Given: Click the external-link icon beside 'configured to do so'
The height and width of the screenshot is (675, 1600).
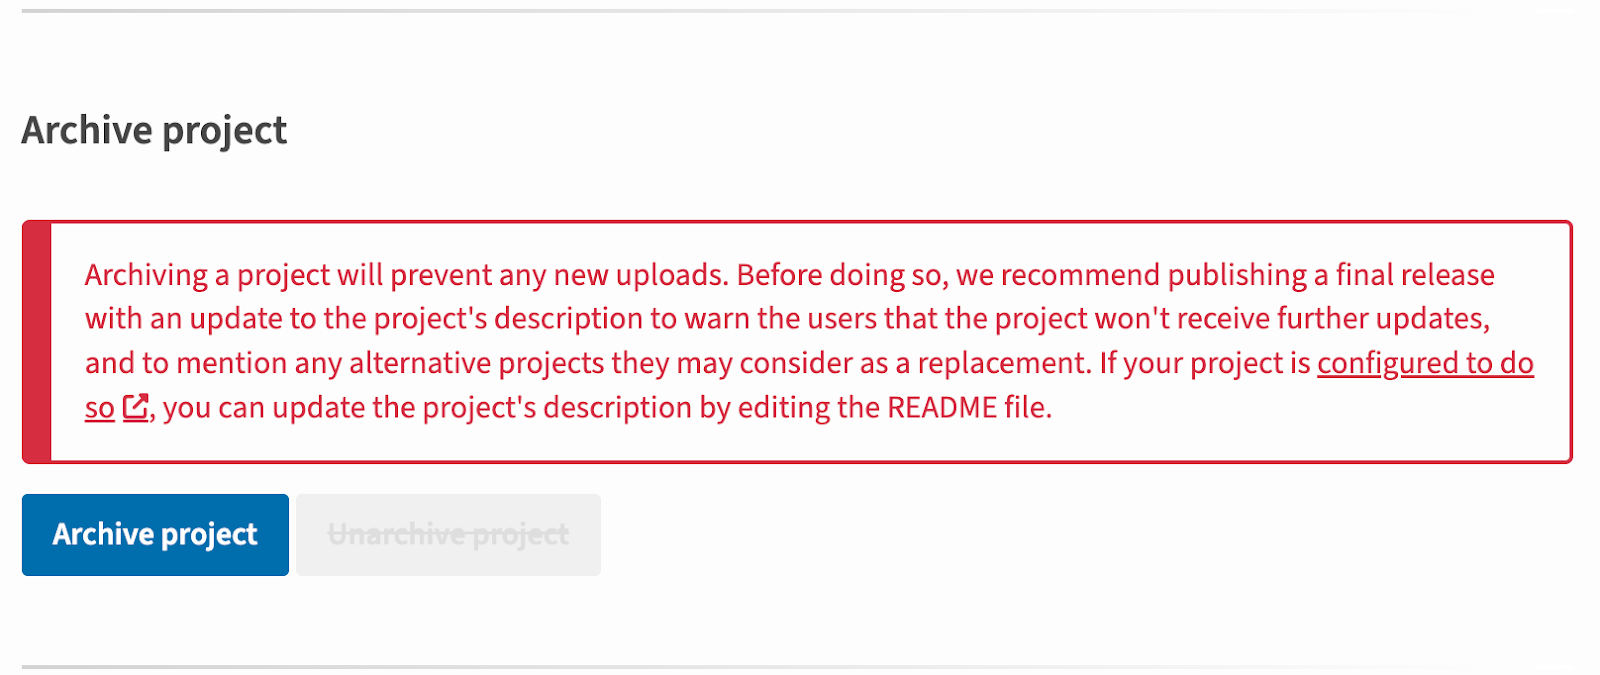Looking at the screenshot, I should pyautogui.click(x=133, y=407).
